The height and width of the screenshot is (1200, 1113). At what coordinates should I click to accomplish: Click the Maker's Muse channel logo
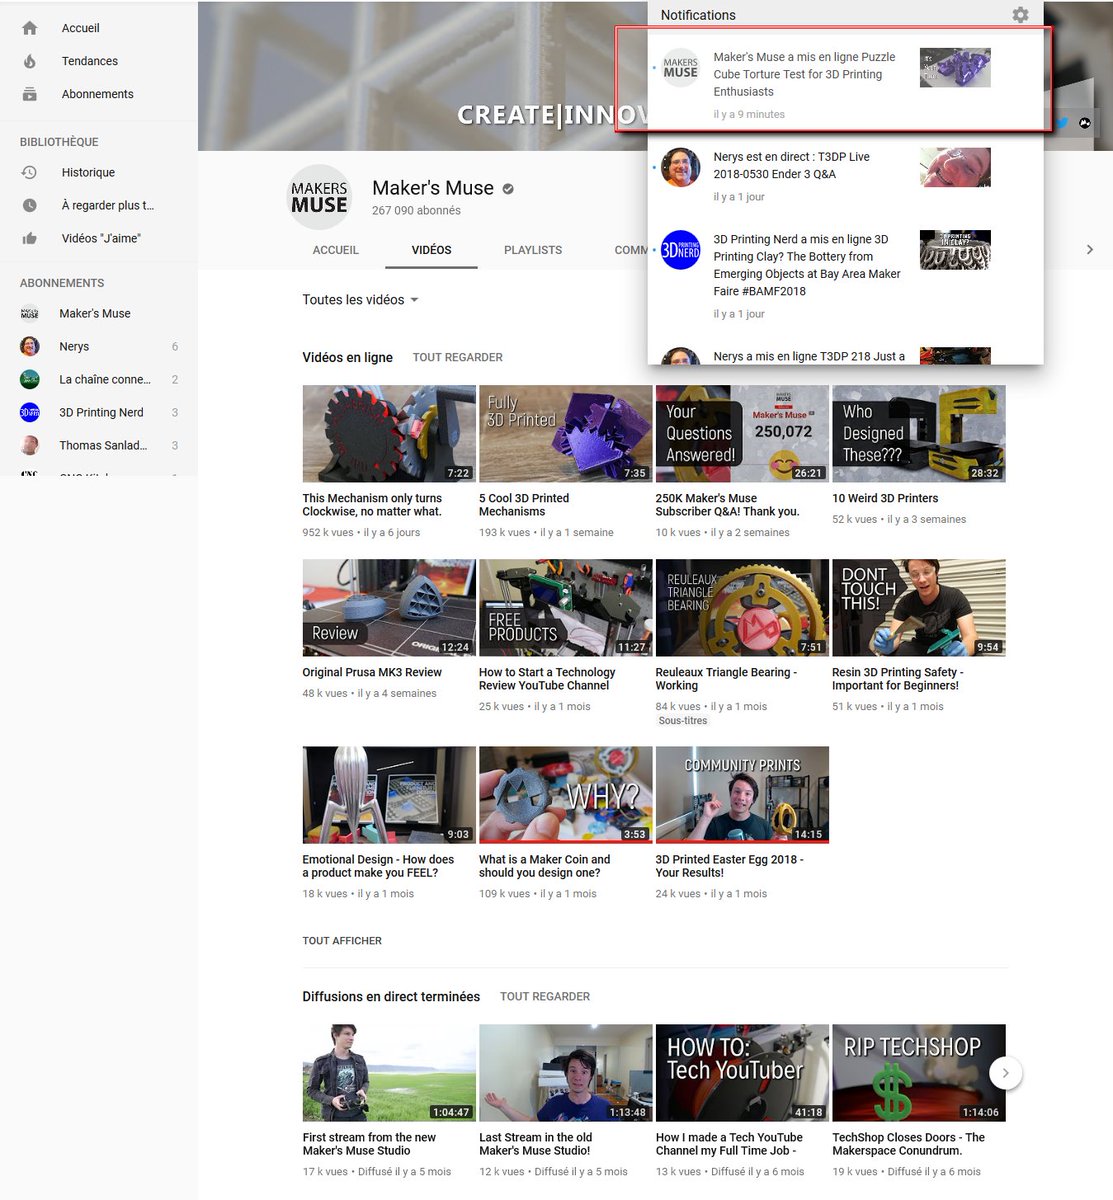pos(319,197)
